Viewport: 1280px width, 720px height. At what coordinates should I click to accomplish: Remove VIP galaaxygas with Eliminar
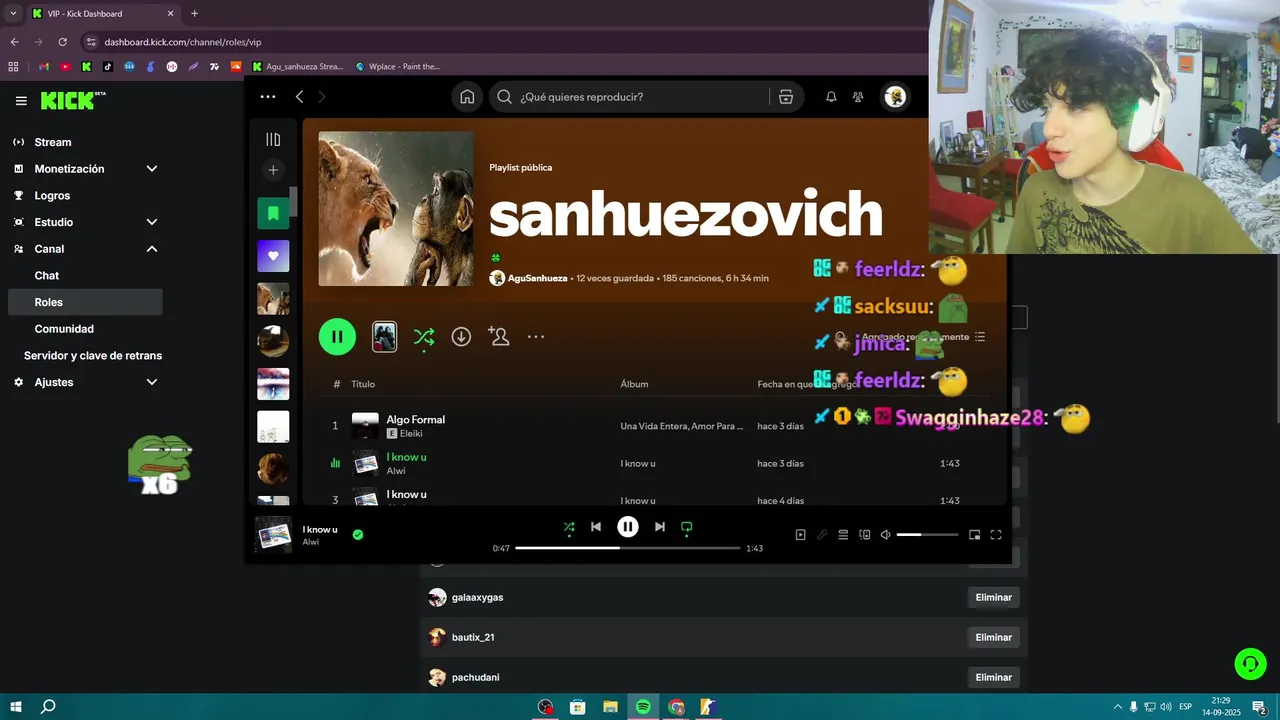click(994, 597)
